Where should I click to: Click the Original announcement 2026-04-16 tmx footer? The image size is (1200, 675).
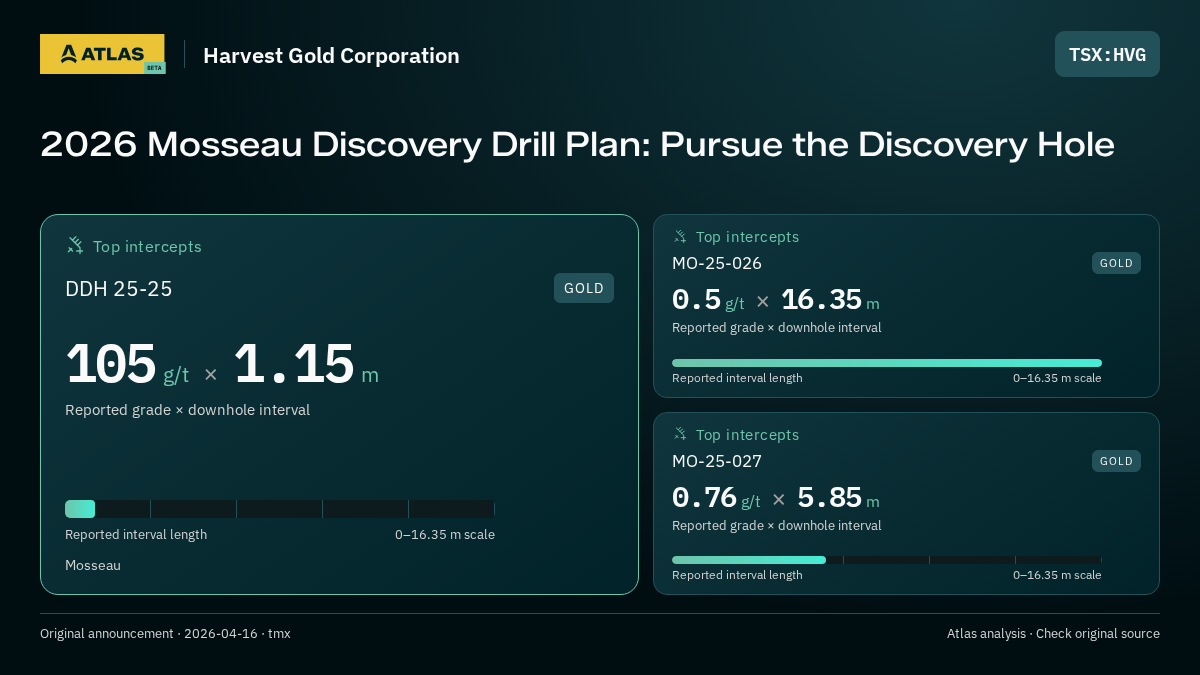pyautogui.click(x=165, y=634)
